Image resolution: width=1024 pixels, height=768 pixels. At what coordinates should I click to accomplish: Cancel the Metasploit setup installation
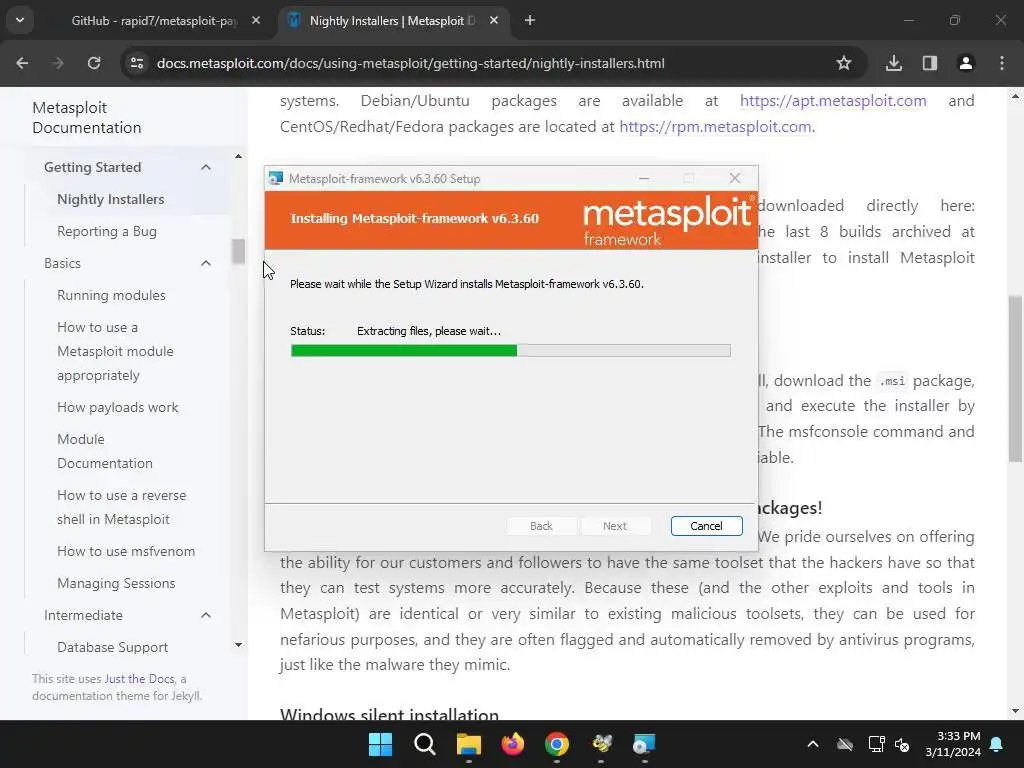click(706, 526)
